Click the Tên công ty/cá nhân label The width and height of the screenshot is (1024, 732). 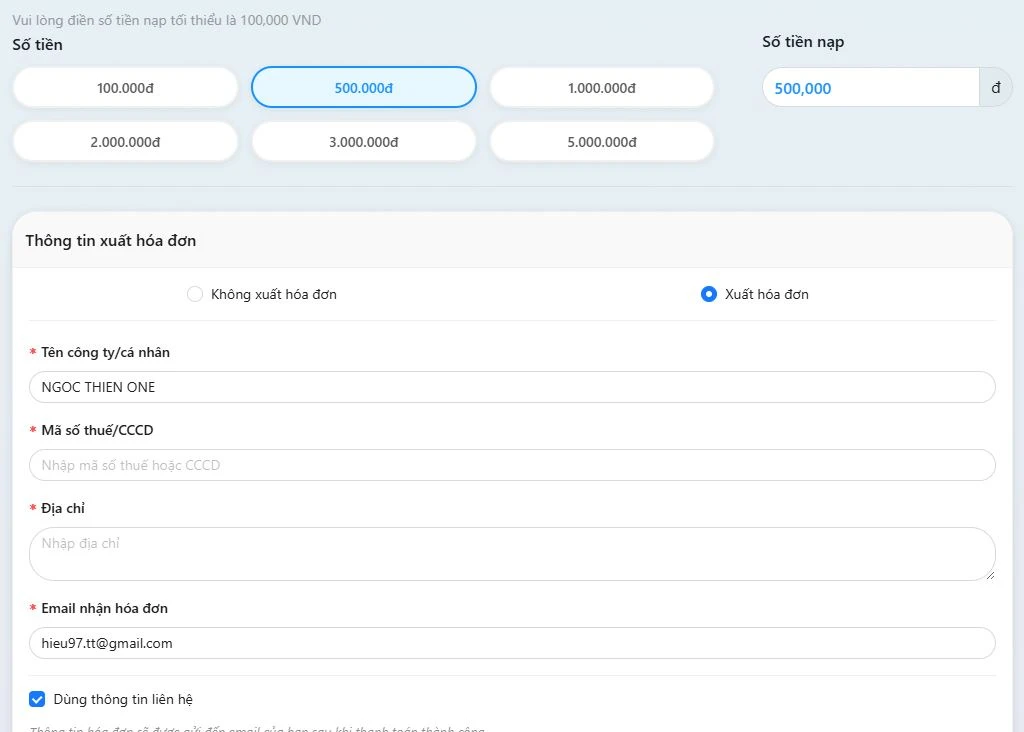[105, 352]
